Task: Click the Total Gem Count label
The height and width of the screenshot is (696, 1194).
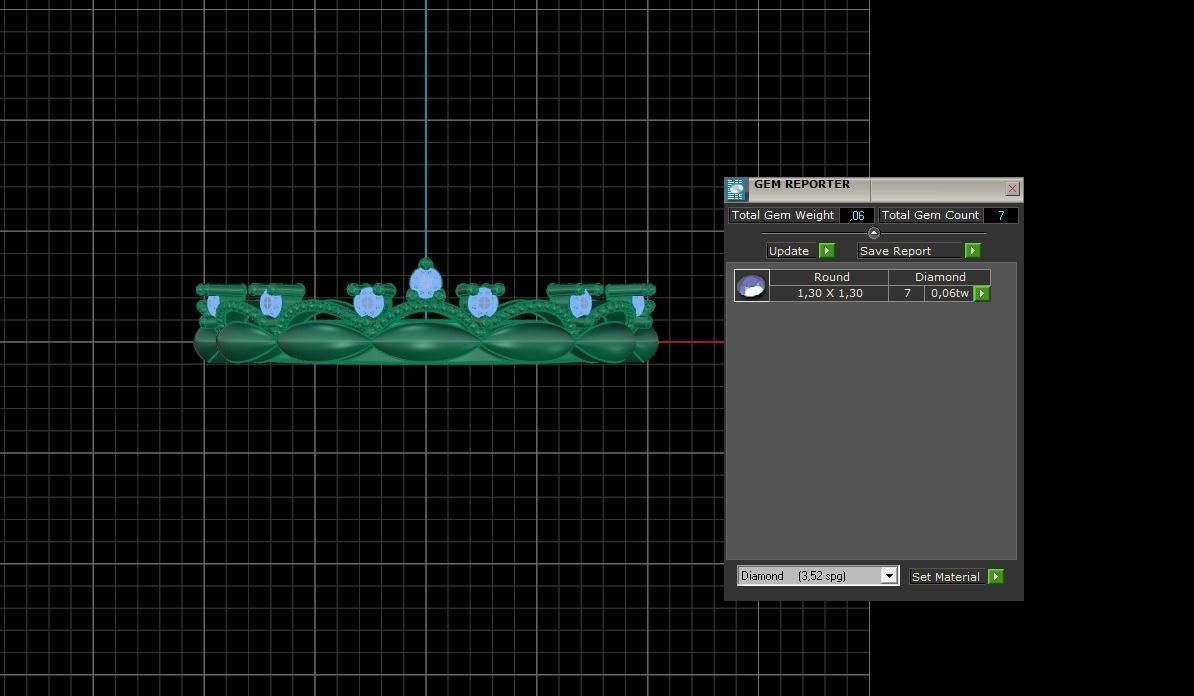Action: pos(930,216)
